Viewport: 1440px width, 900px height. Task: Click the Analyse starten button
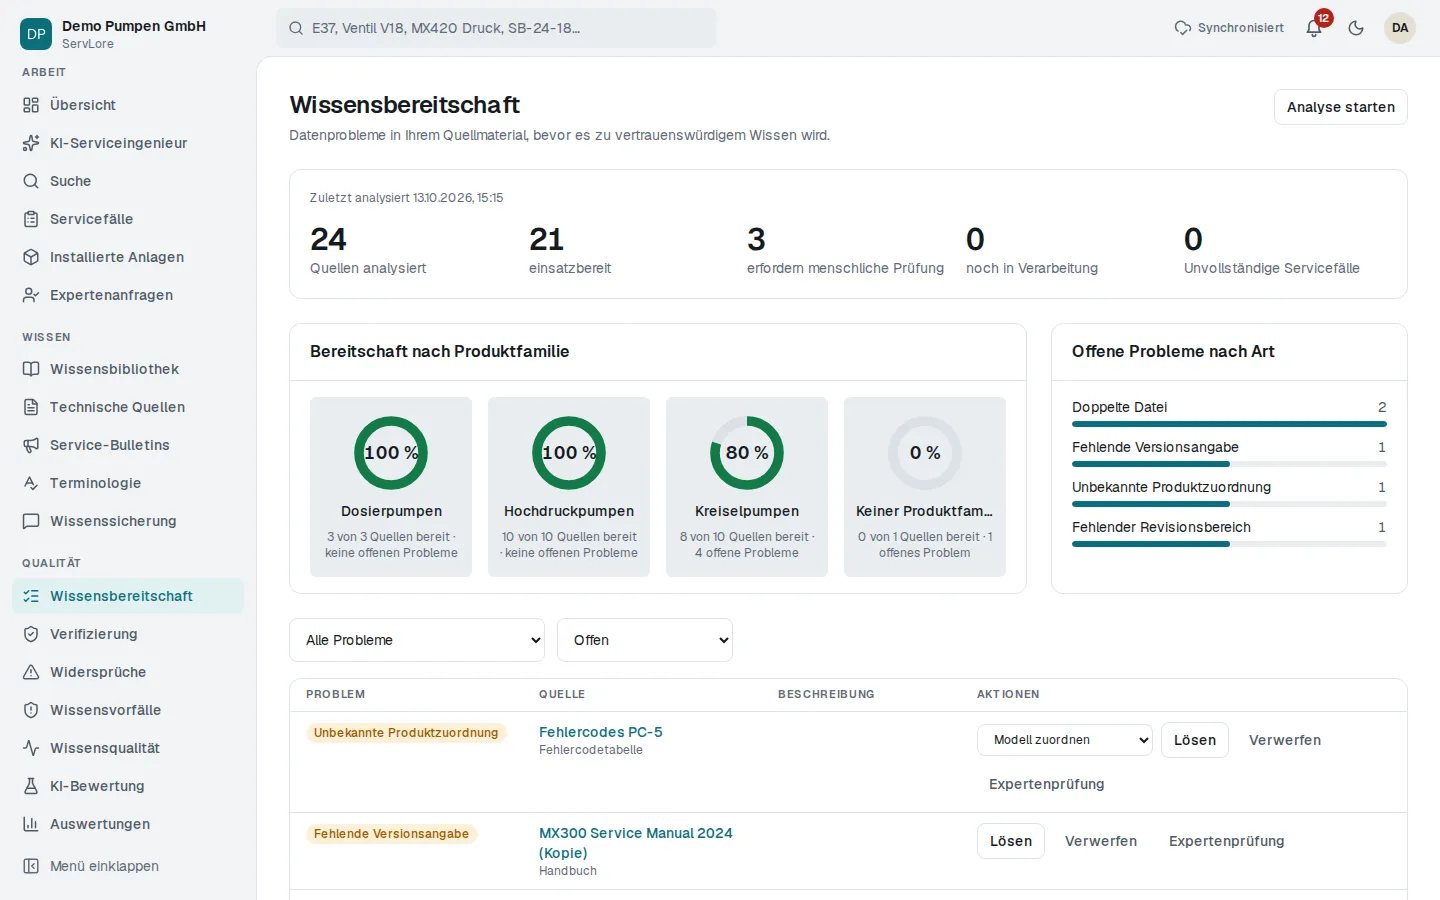1341,107
